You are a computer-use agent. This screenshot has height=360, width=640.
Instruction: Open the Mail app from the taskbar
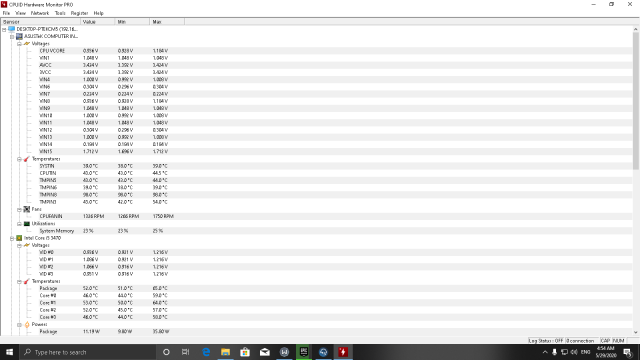[264, 352]
